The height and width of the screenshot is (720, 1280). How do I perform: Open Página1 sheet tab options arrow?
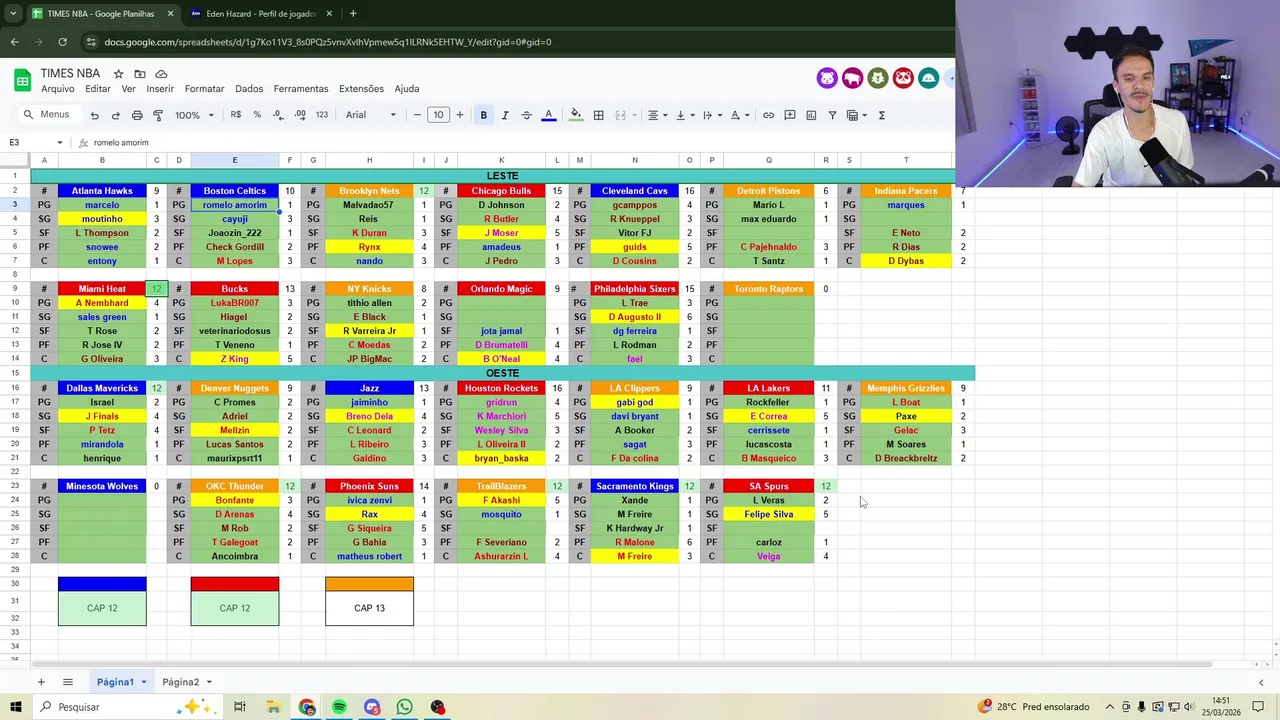point(143,682)
